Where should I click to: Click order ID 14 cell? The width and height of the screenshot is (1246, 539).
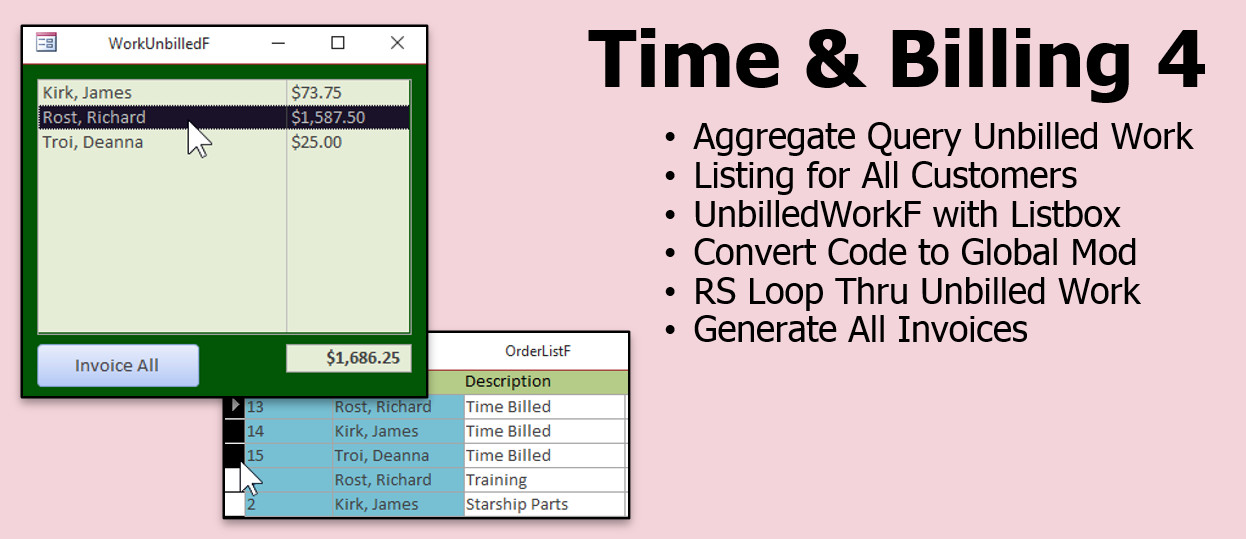pyautogui.click(x=288, y=431)
